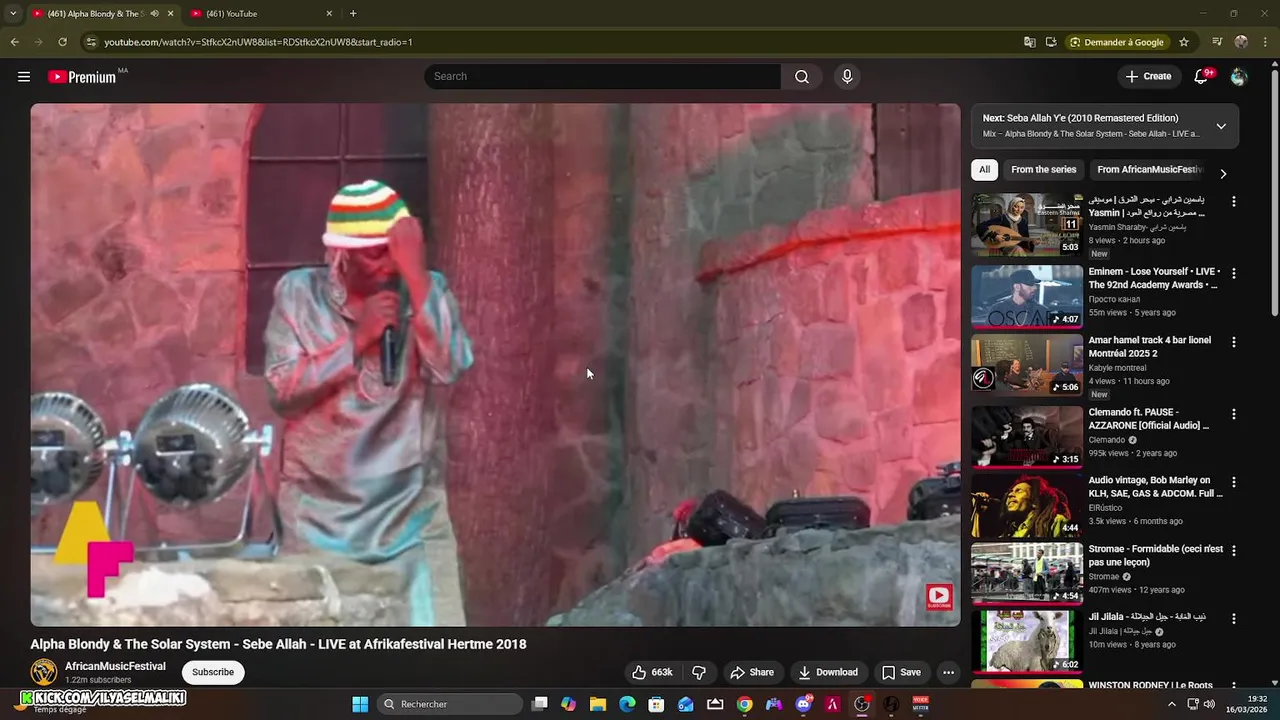The width and height of the screenshot is (1280, 720).
Task: Dislike this video
Action: click(699, 672)
